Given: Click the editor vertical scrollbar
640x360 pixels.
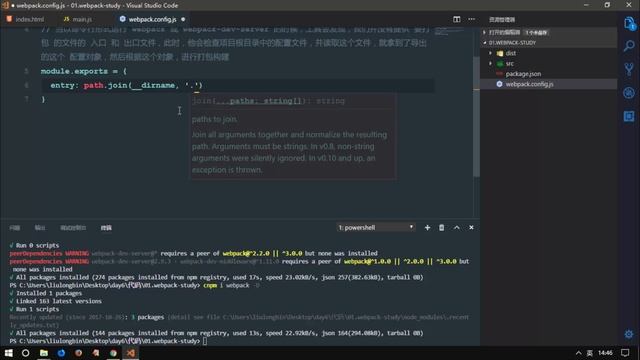Looking at the screenshot, I should coord(476,116).
